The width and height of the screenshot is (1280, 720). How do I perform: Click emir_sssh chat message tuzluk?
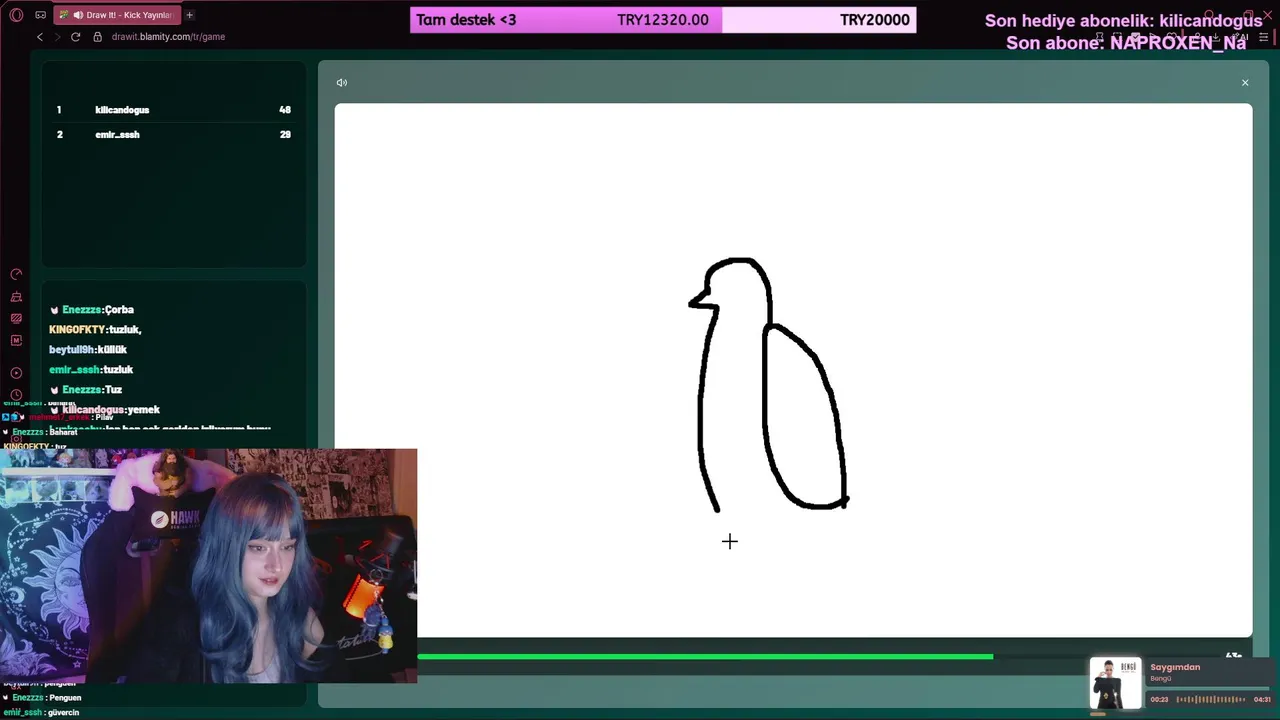pos(91,370)
